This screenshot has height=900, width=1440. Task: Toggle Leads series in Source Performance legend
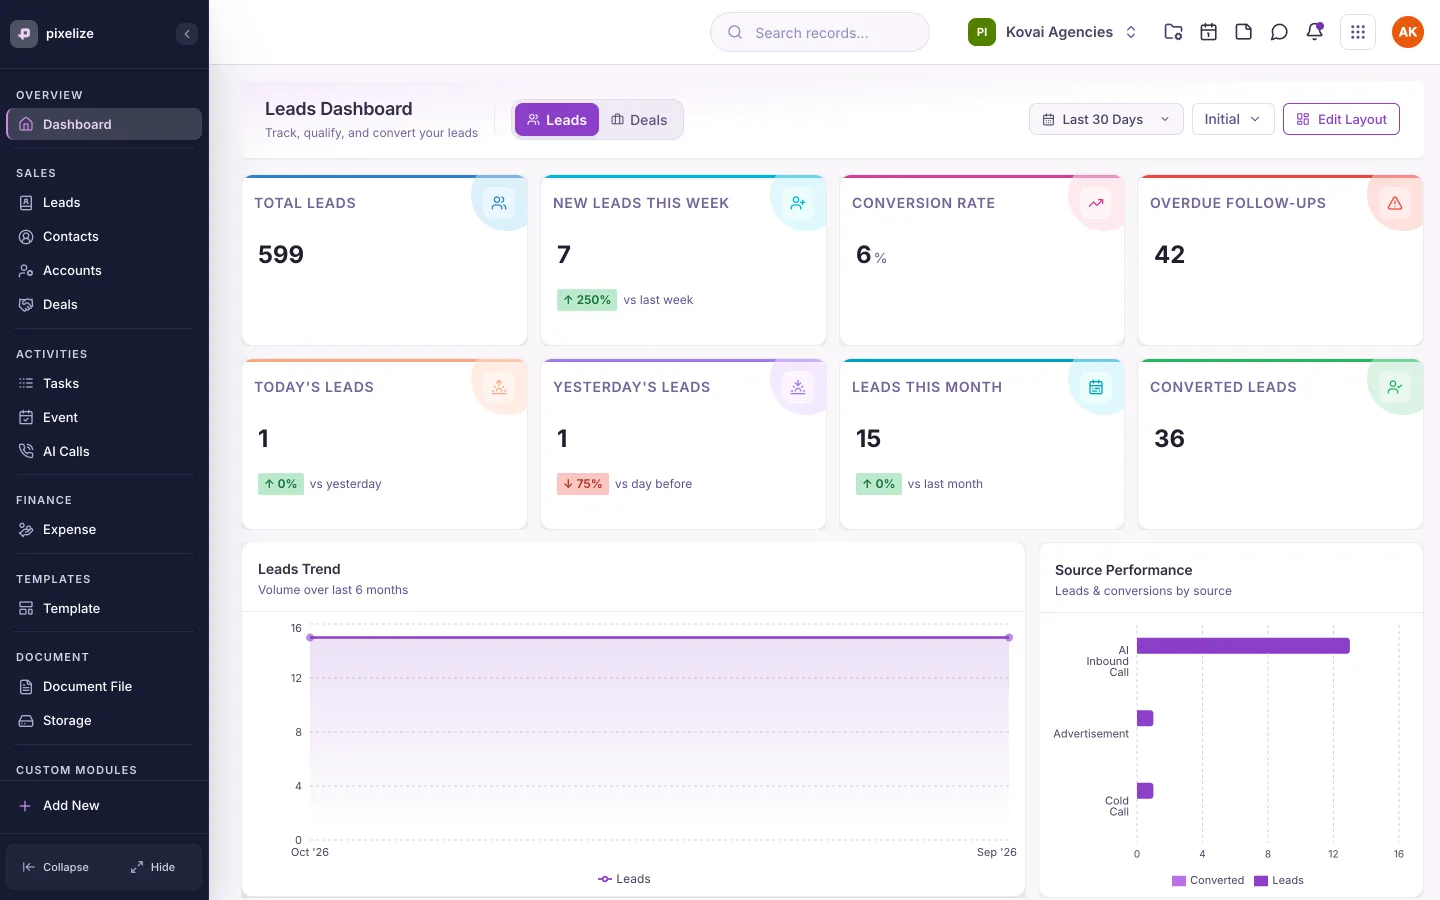click(1279, 880)
